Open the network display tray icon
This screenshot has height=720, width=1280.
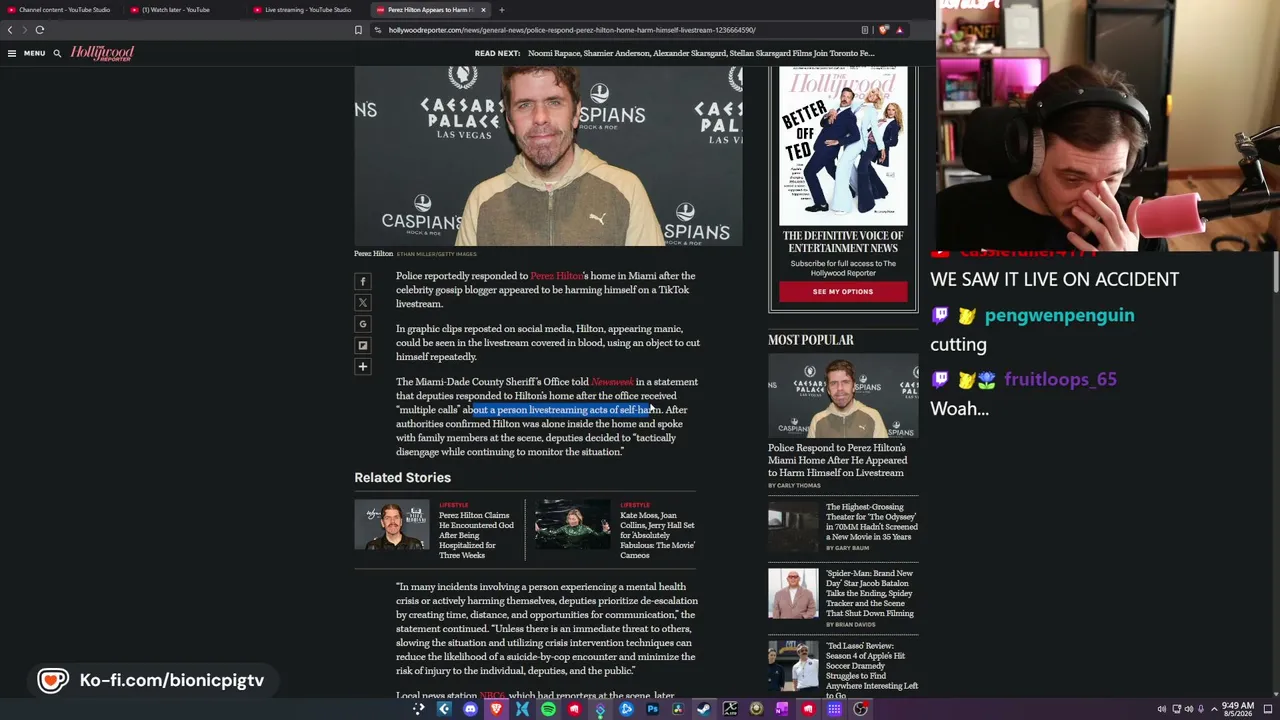coord(1176,709)
